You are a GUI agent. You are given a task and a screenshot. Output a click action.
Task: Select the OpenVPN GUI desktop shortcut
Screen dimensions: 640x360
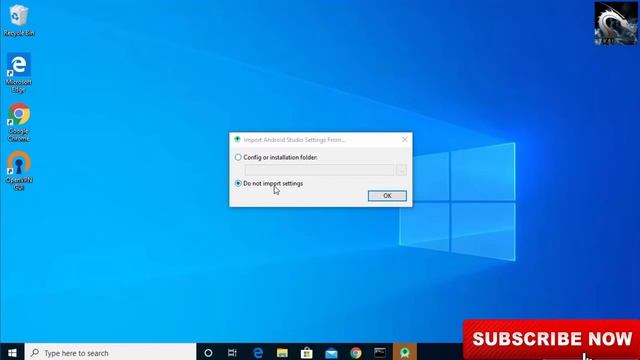point(18,171)
